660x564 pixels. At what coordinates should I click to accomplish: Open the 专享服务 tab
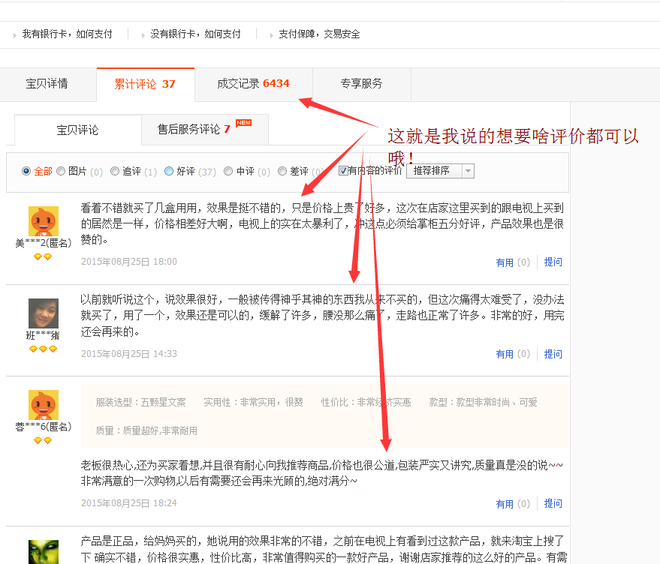pyautogui.click(x=361, y=84)
